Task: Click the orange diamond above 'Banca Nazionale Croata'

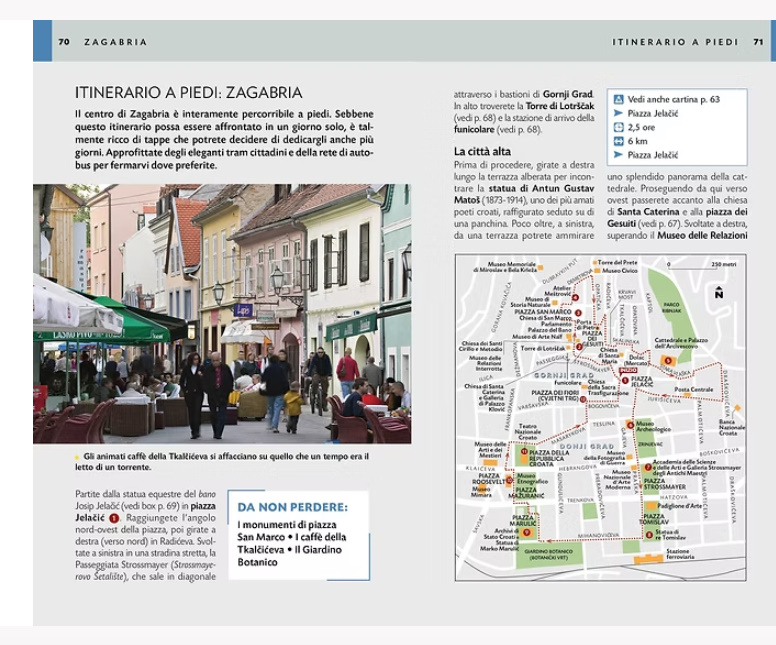Action: click(738, 408)
